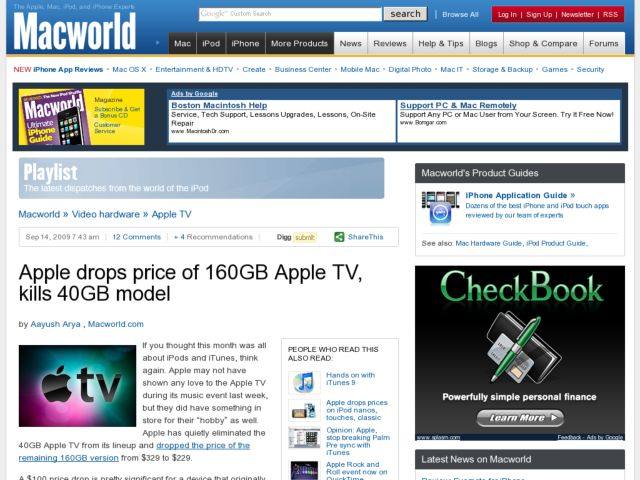Expand the Browse All menu
This screenshot has width=640, height=480.
[460, 14]
